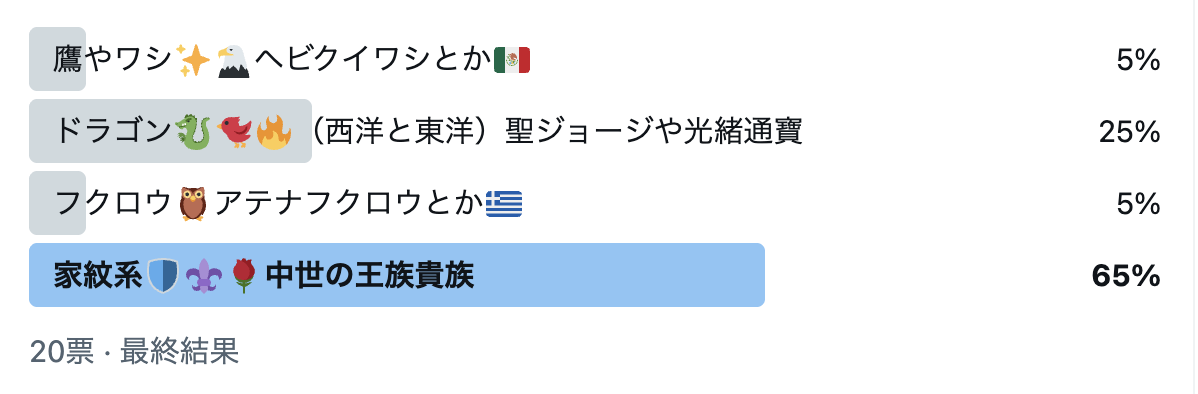Click the 最終結果 final results label
The width and height of the screenshot is (1198, 394).
pyautogui.click(x=180, y=351)
